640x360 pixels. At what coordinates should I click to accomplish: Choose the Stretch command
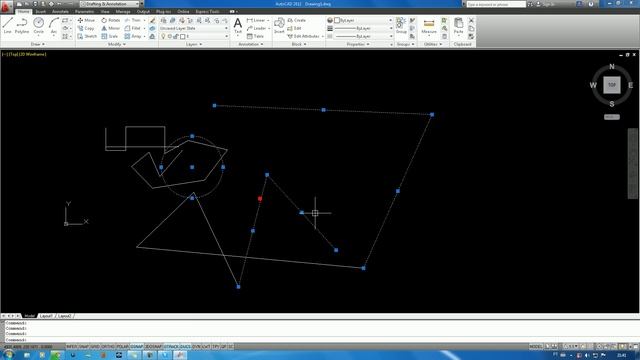click(87, 36)
